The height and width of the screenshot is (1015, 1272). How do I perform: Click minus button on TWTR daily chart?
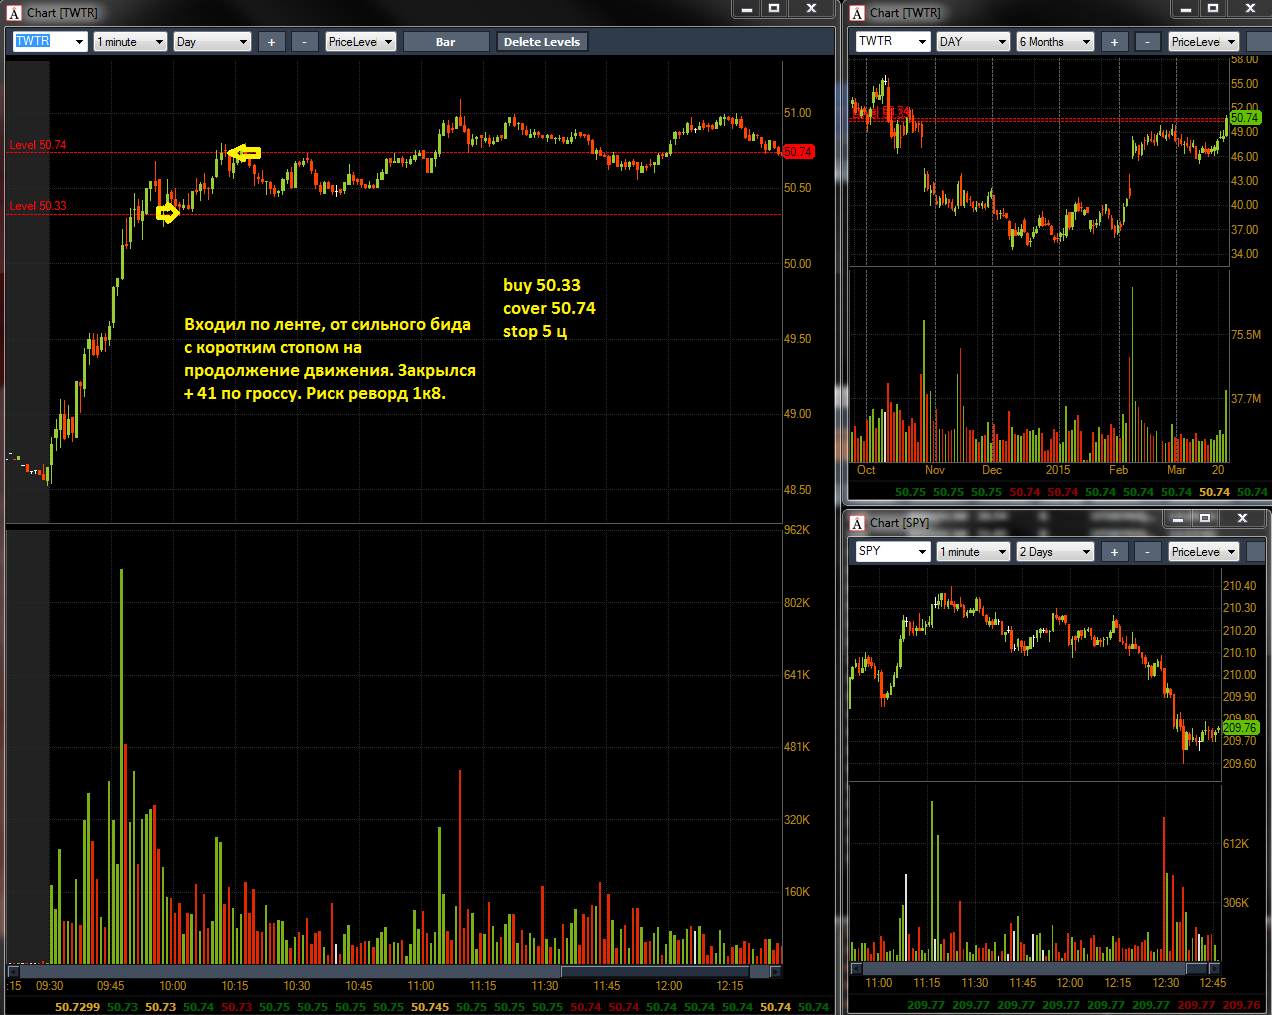[1148, 42]
